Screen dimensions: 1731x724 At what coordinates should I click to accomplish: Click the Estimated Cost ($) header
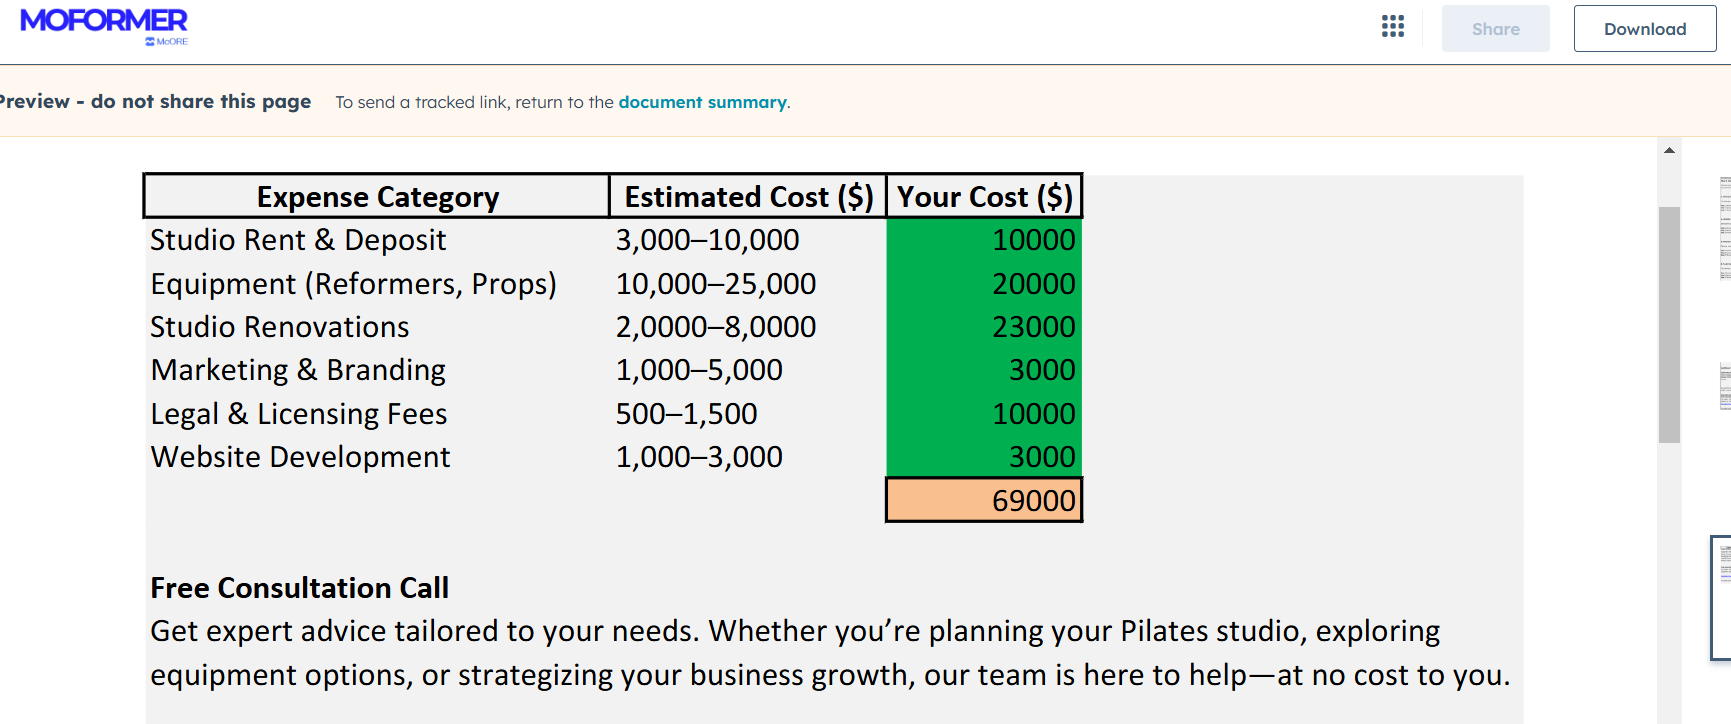(748, 197)
